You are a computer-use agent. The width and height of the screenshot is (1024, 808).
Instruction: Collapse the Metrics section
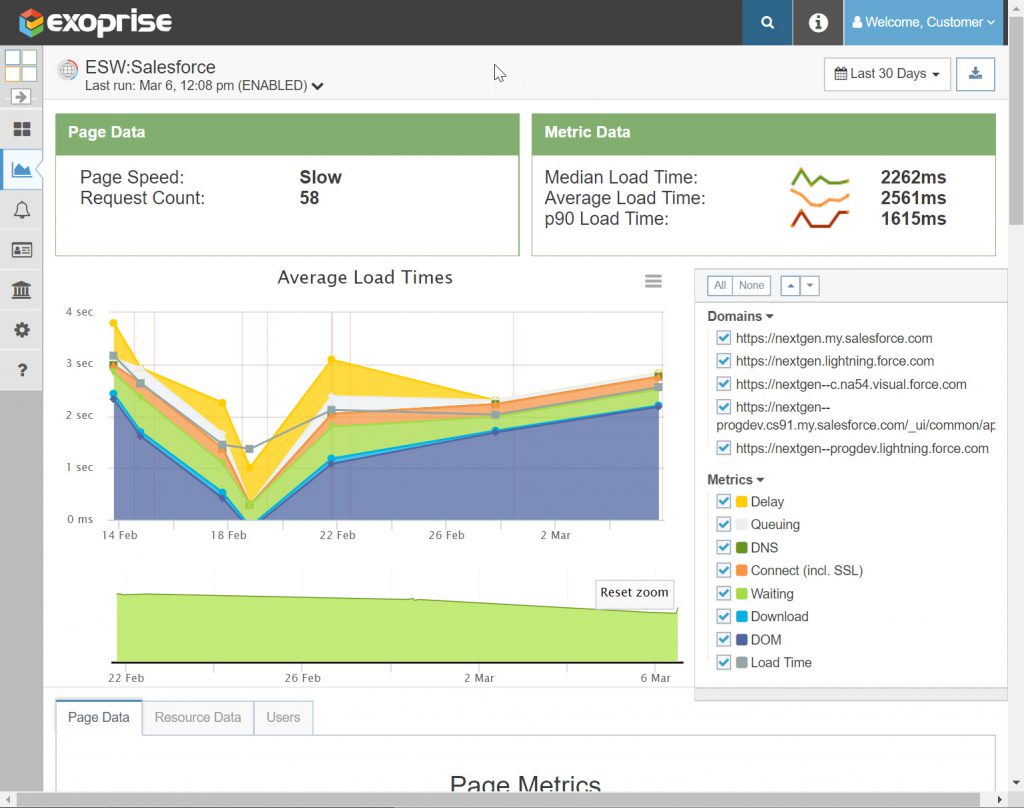tap(735, 479)
